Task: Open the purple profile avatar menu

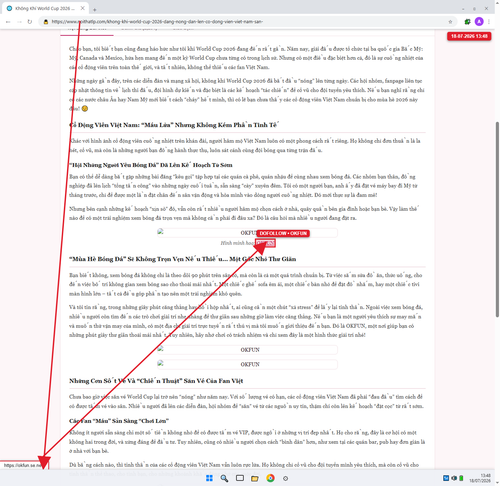Action: 479,22
